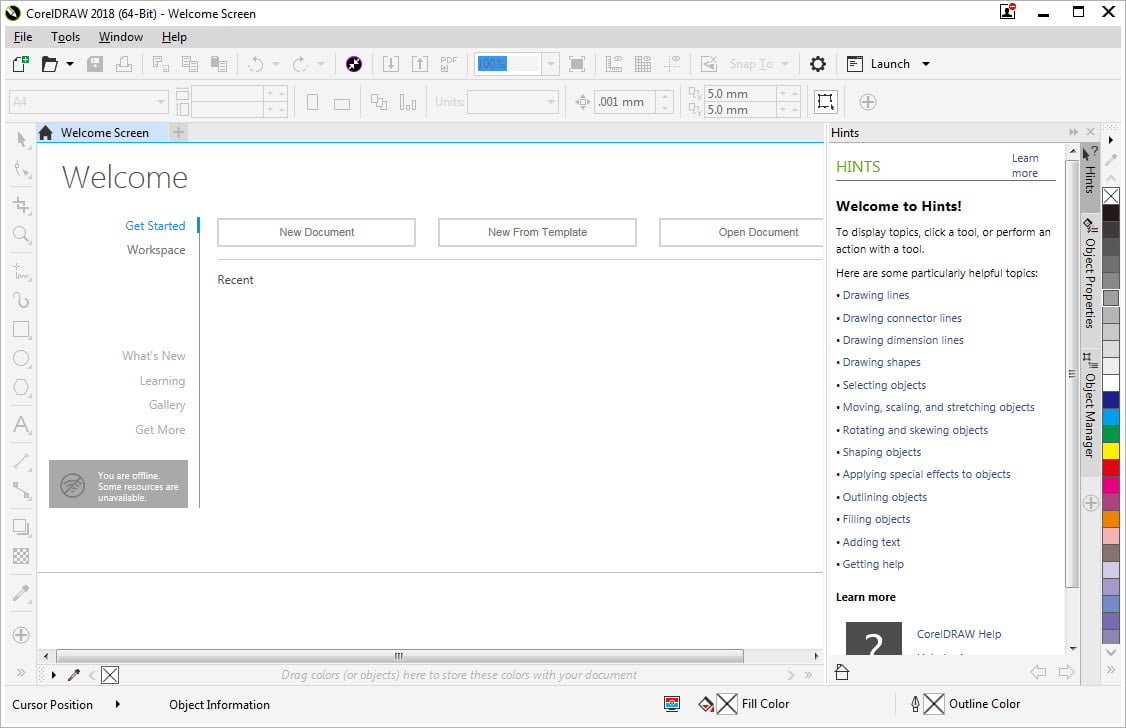The image size is (1126, 728).
Task: Click the home icon on Welcome tab
Action: coord(46,133)
